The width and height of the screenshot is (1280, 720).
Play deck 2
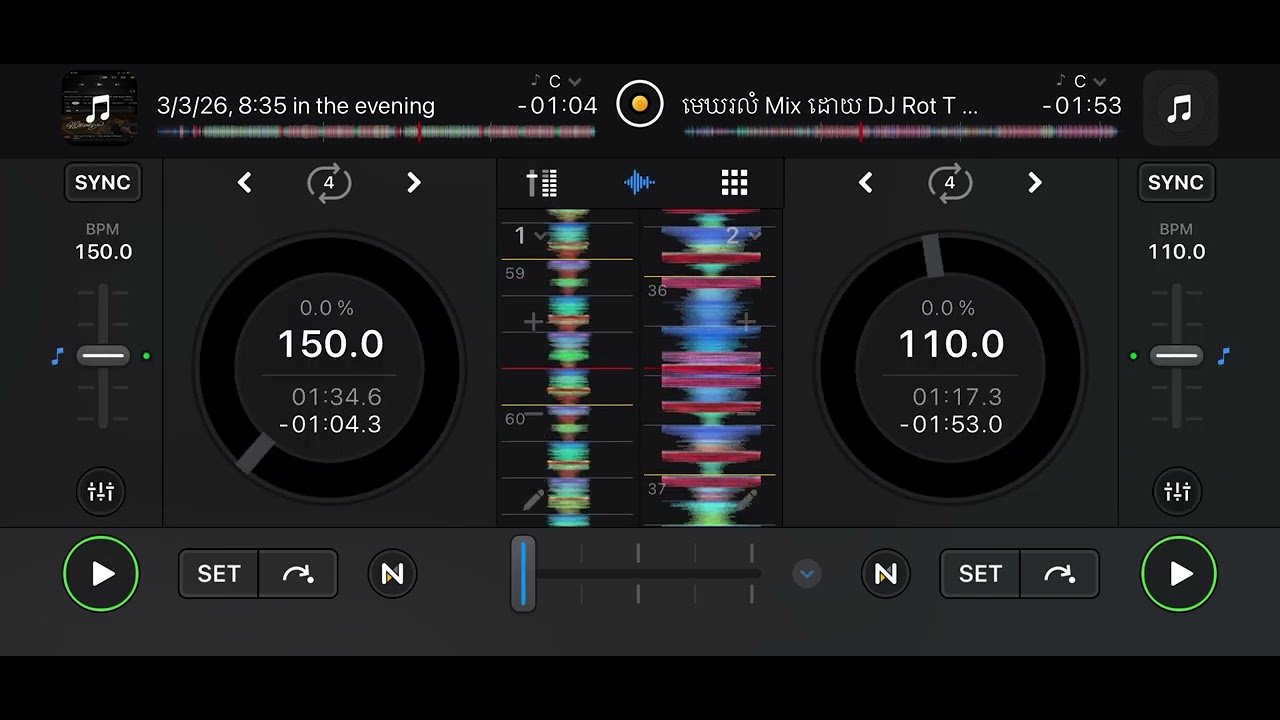[1179, 574]
